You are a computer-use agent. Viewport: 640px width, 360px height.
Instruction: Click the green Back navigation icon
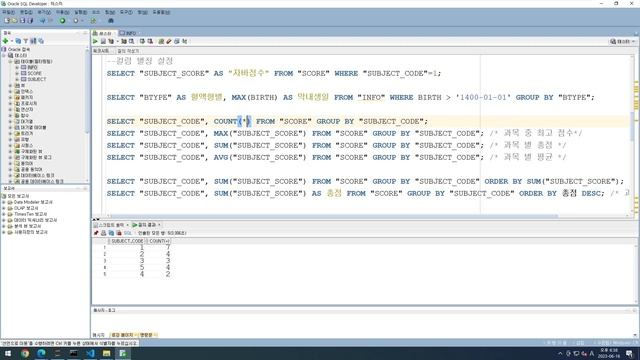(x=62, y=20)
